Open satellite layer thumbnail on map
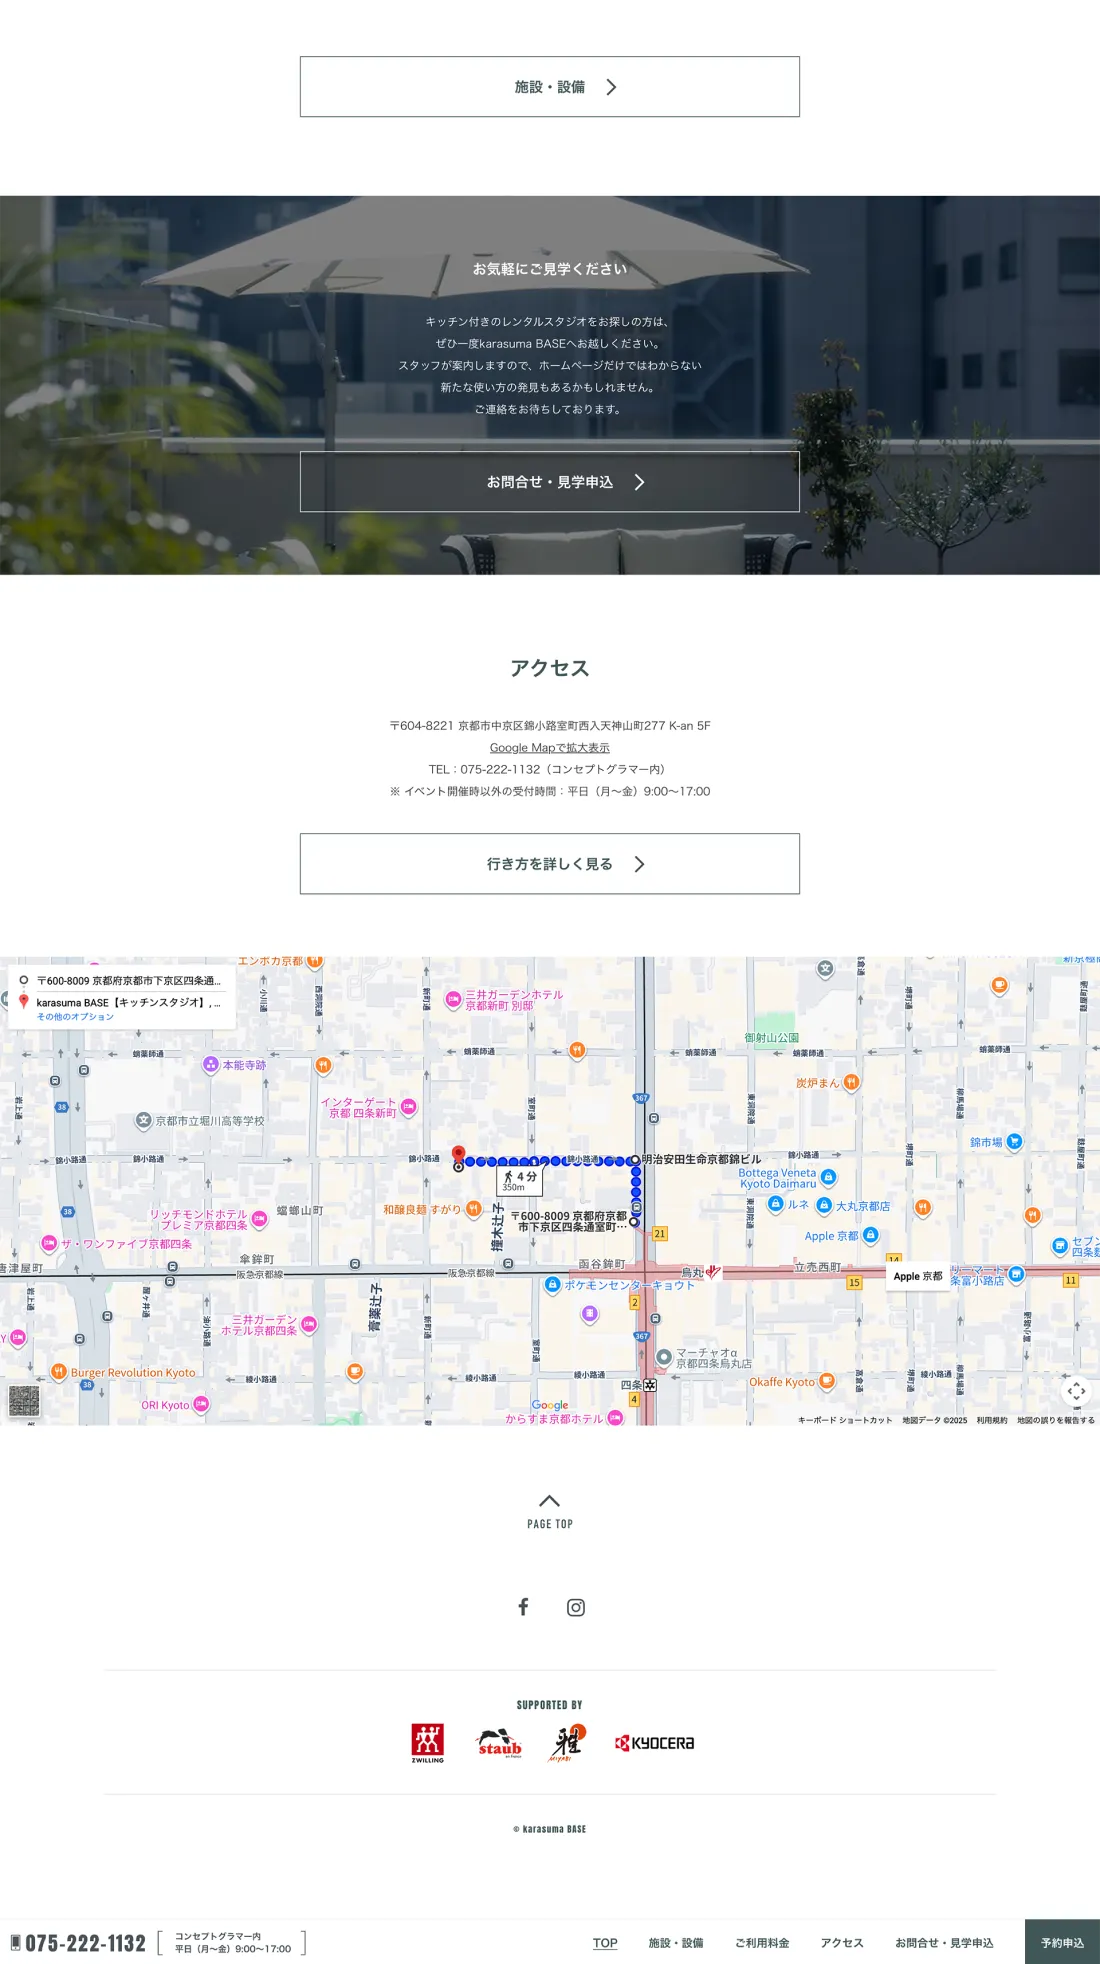 pos(24,1401)
